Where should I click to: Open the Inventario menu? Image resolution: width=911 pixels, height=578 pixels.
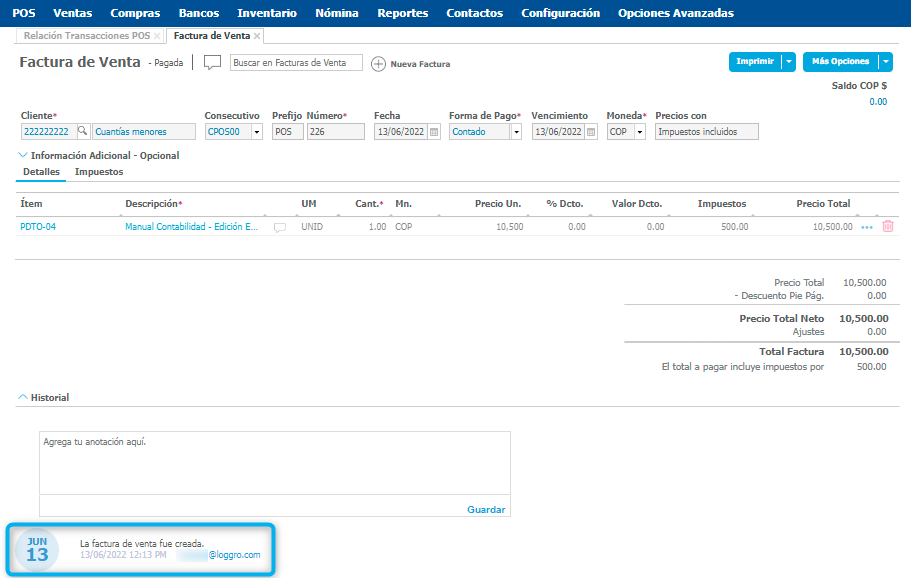coord(267,13)
